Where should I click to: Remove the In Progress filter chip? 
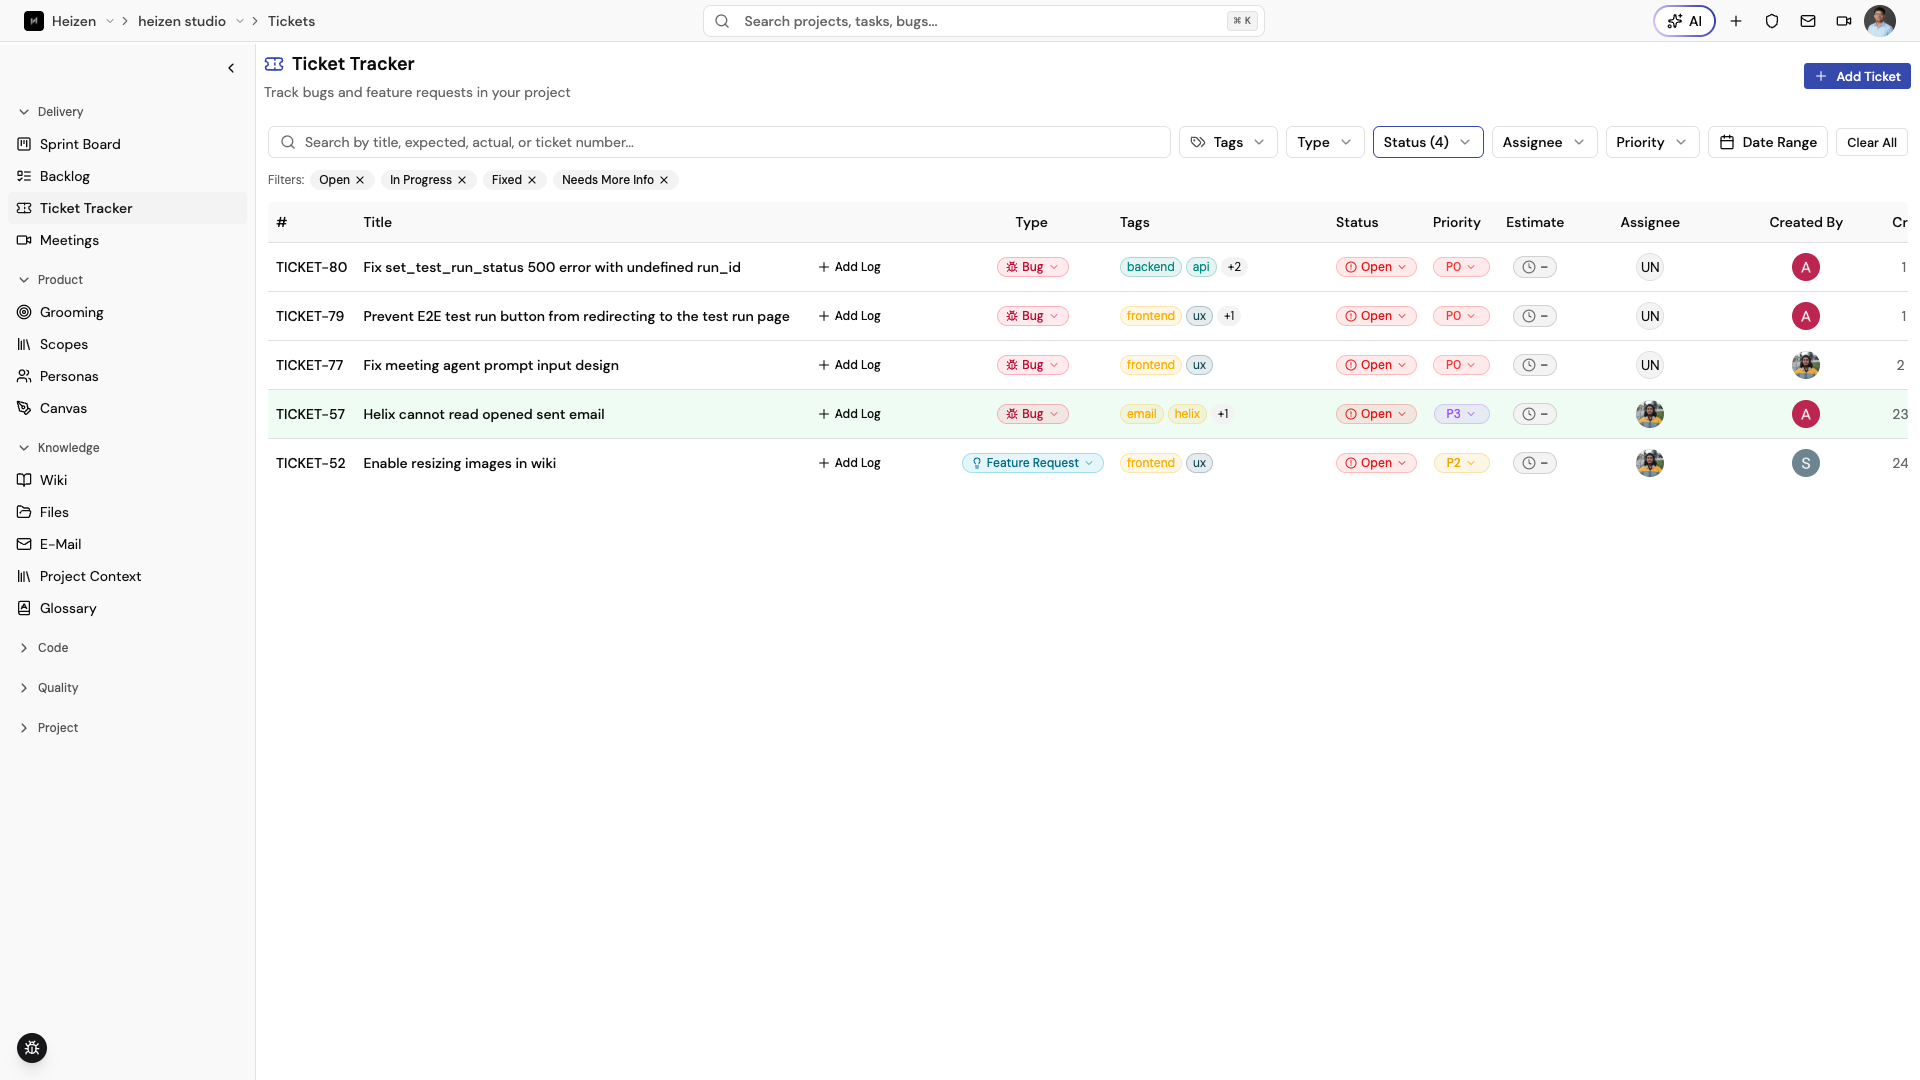coord(462,180)
